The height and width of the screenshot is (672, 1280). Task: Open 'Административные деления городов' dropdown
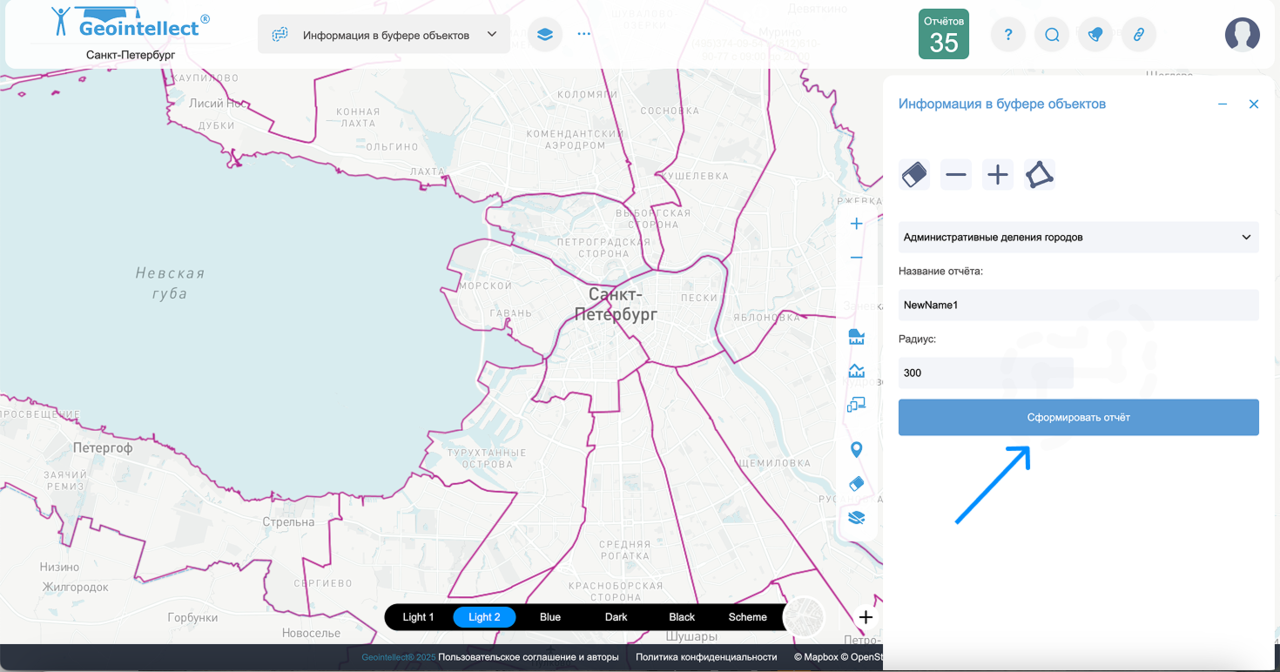1078,237
